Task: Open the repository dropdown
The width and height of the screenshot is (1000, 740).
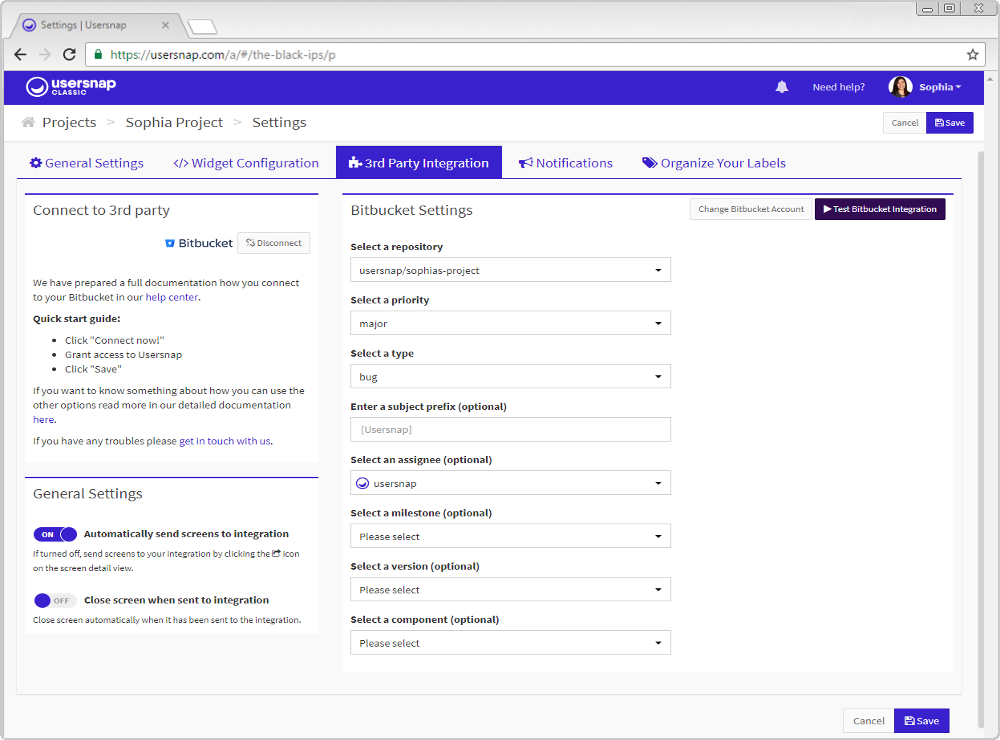Action: (510, 270)
